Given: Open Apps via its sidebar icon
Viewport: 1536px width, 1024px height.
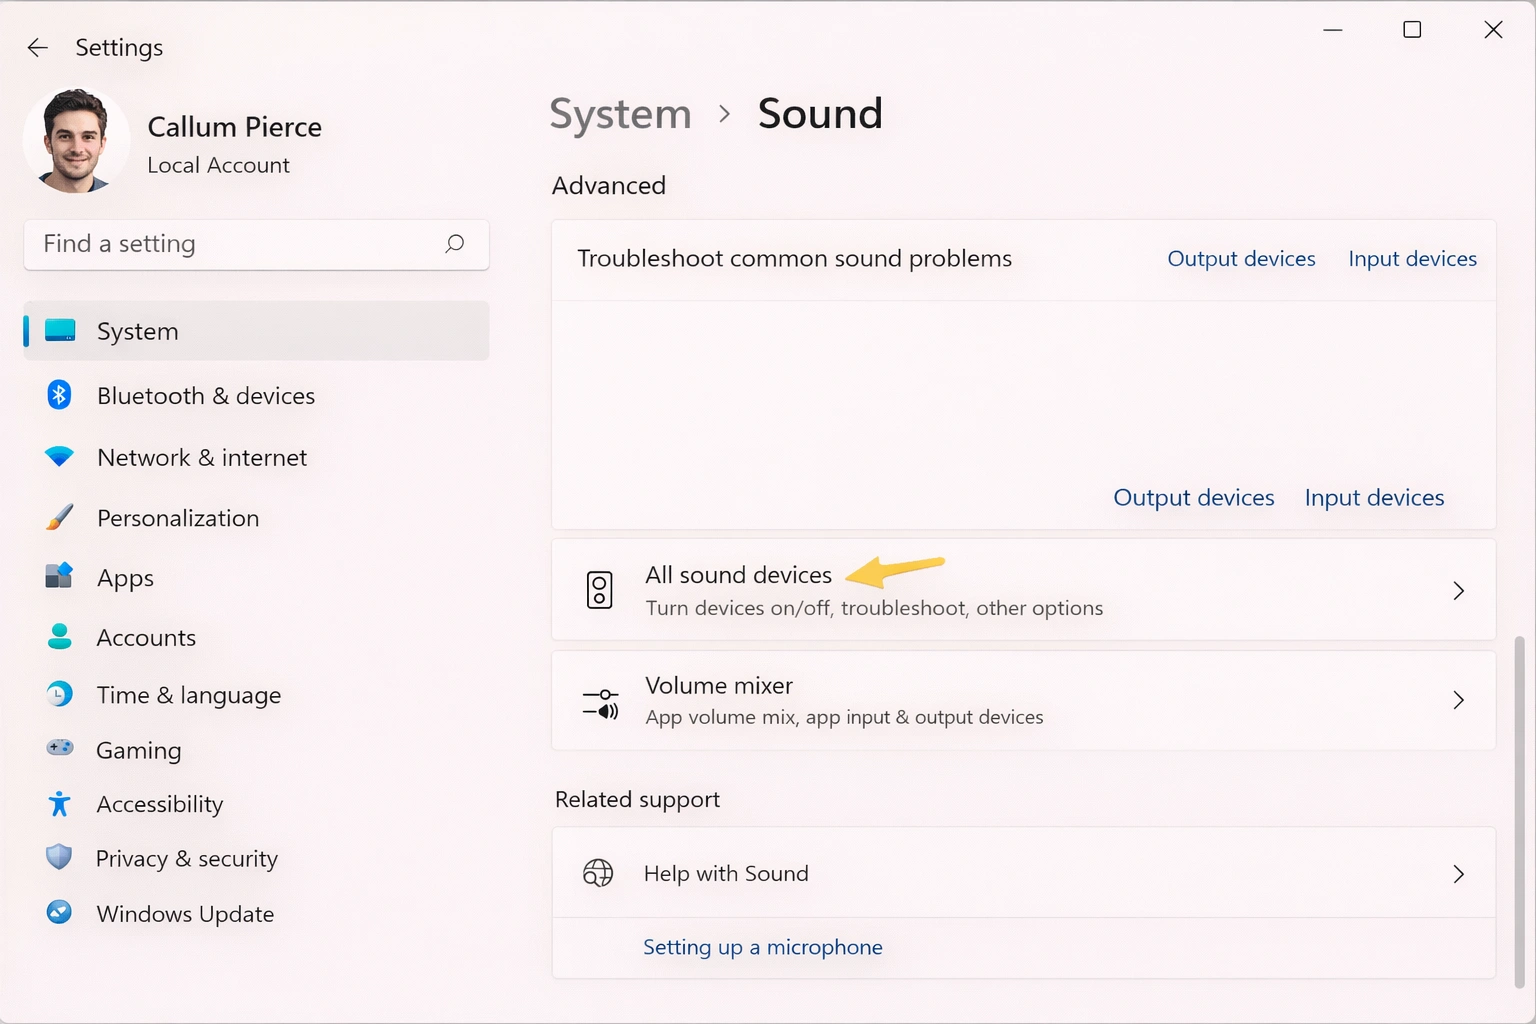Looking at the screenshot, I should (59, 577).
